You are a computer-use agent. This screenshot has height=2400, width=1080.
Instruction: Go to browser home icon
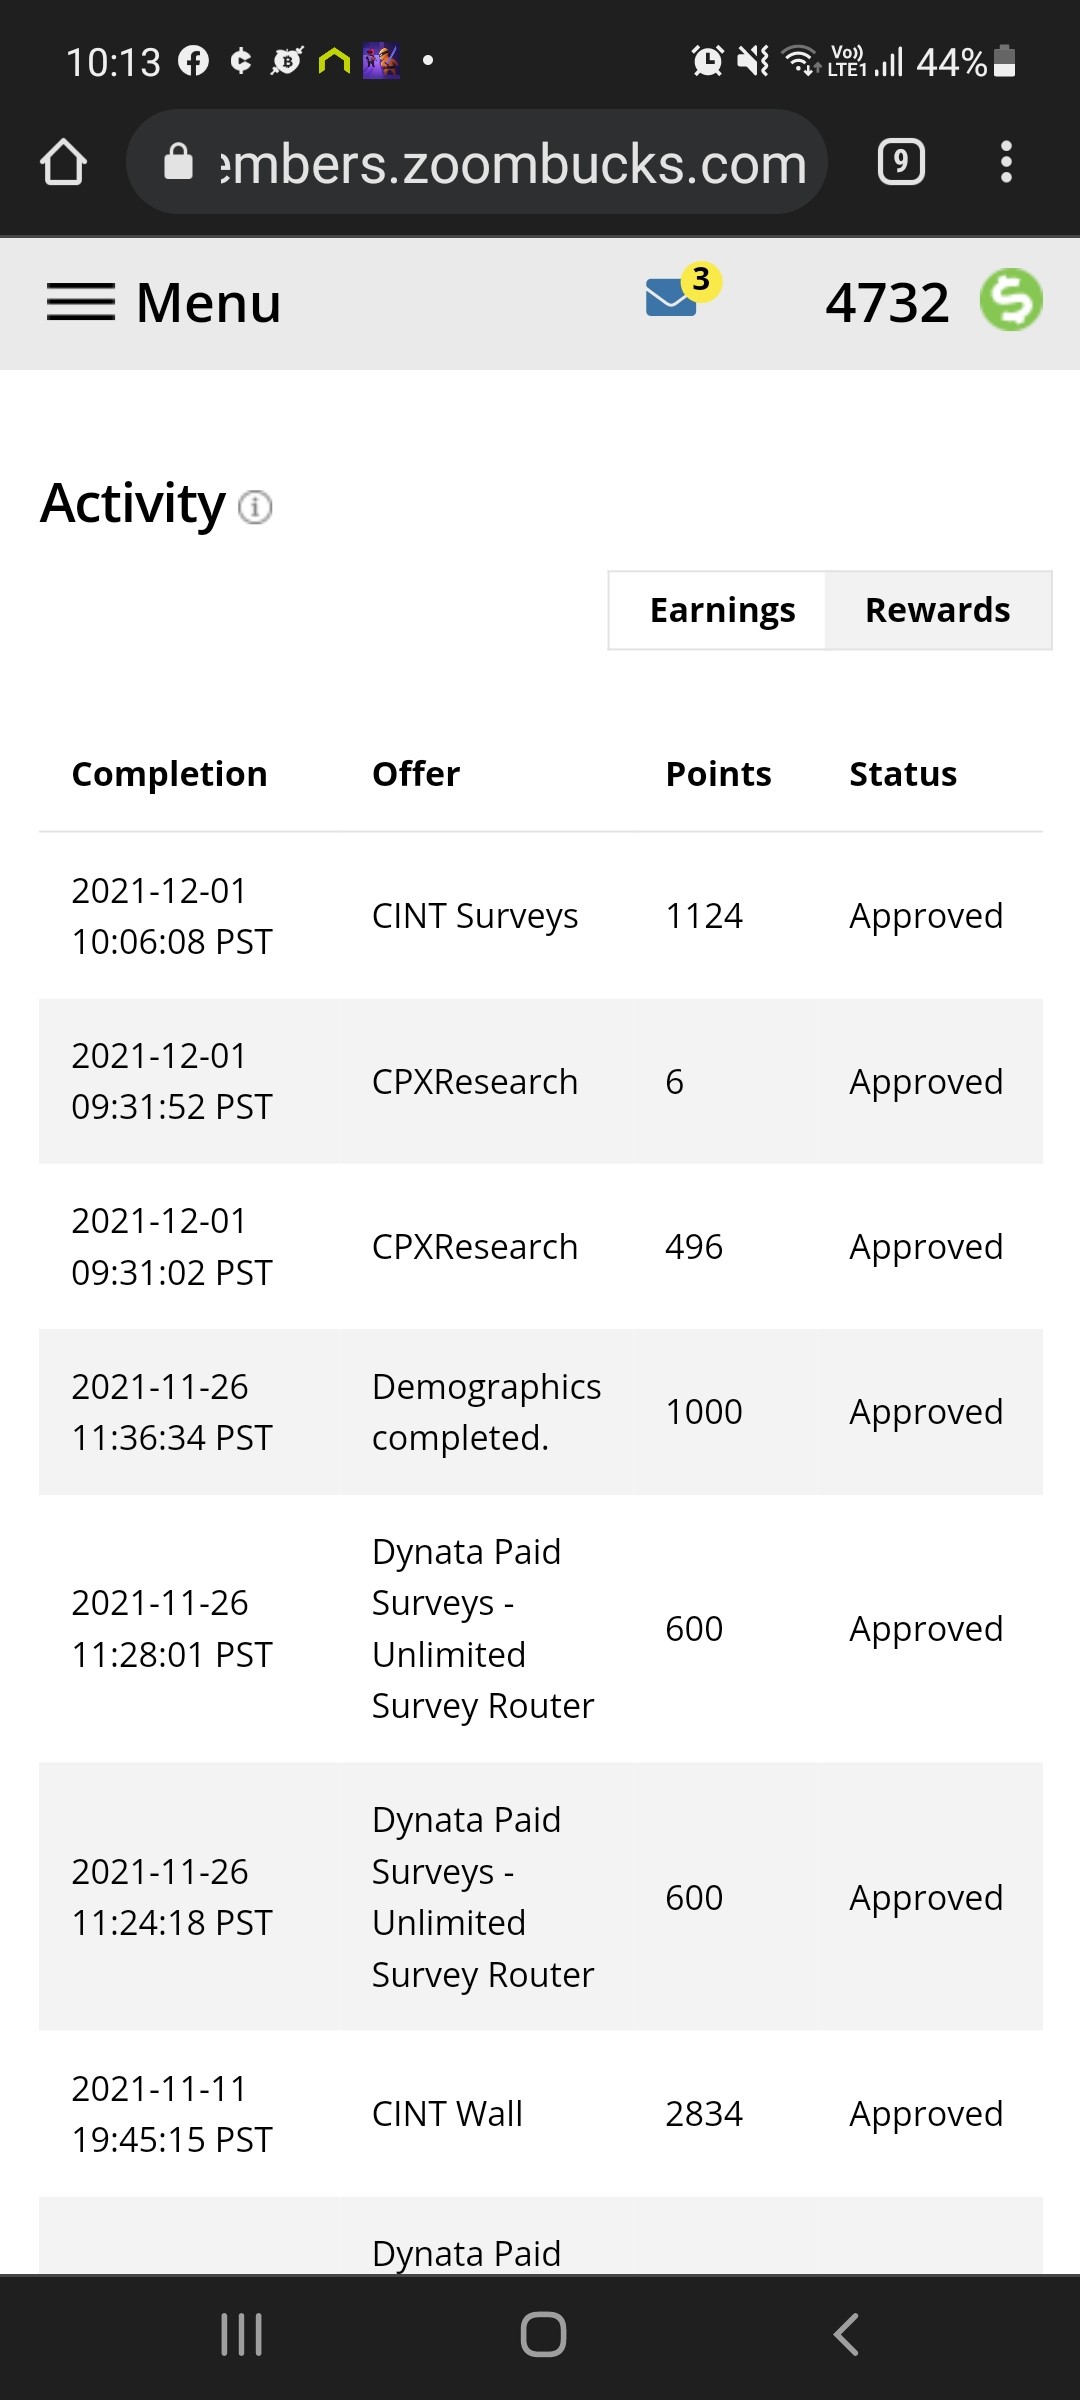[63, 162]
